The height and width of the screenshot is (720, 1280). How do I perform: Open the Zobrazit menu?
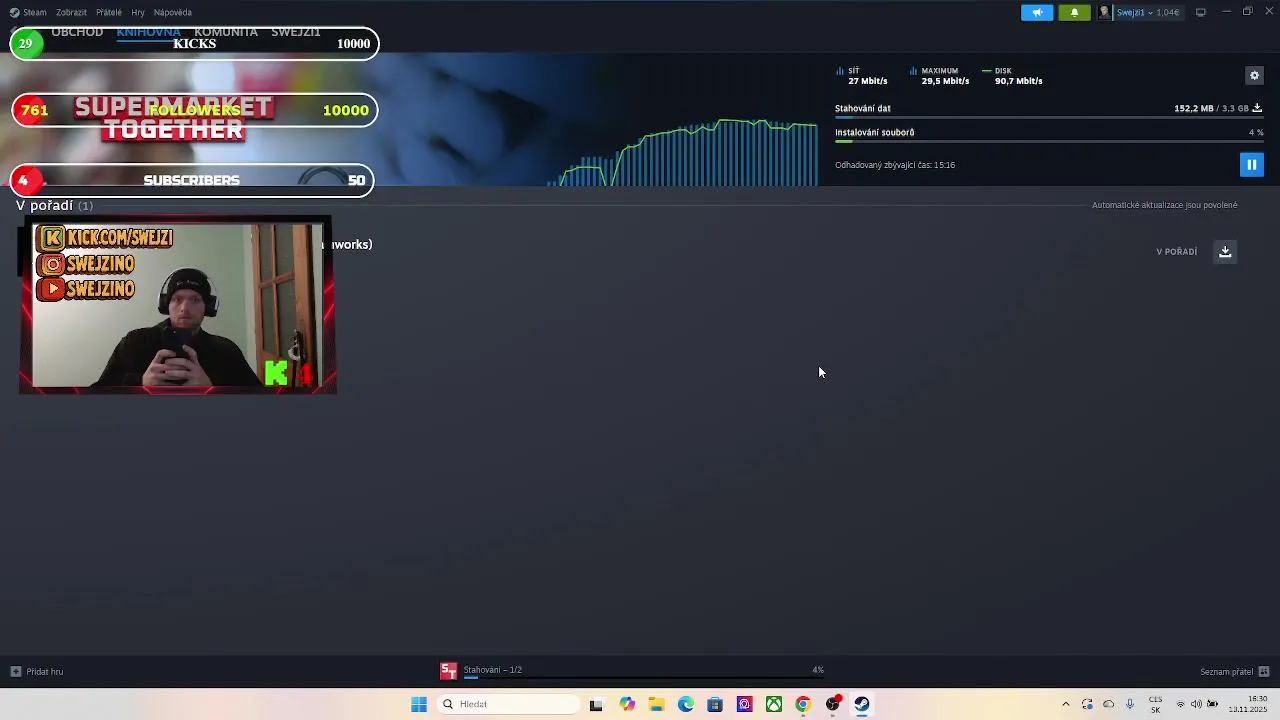(x=71, y=12)
